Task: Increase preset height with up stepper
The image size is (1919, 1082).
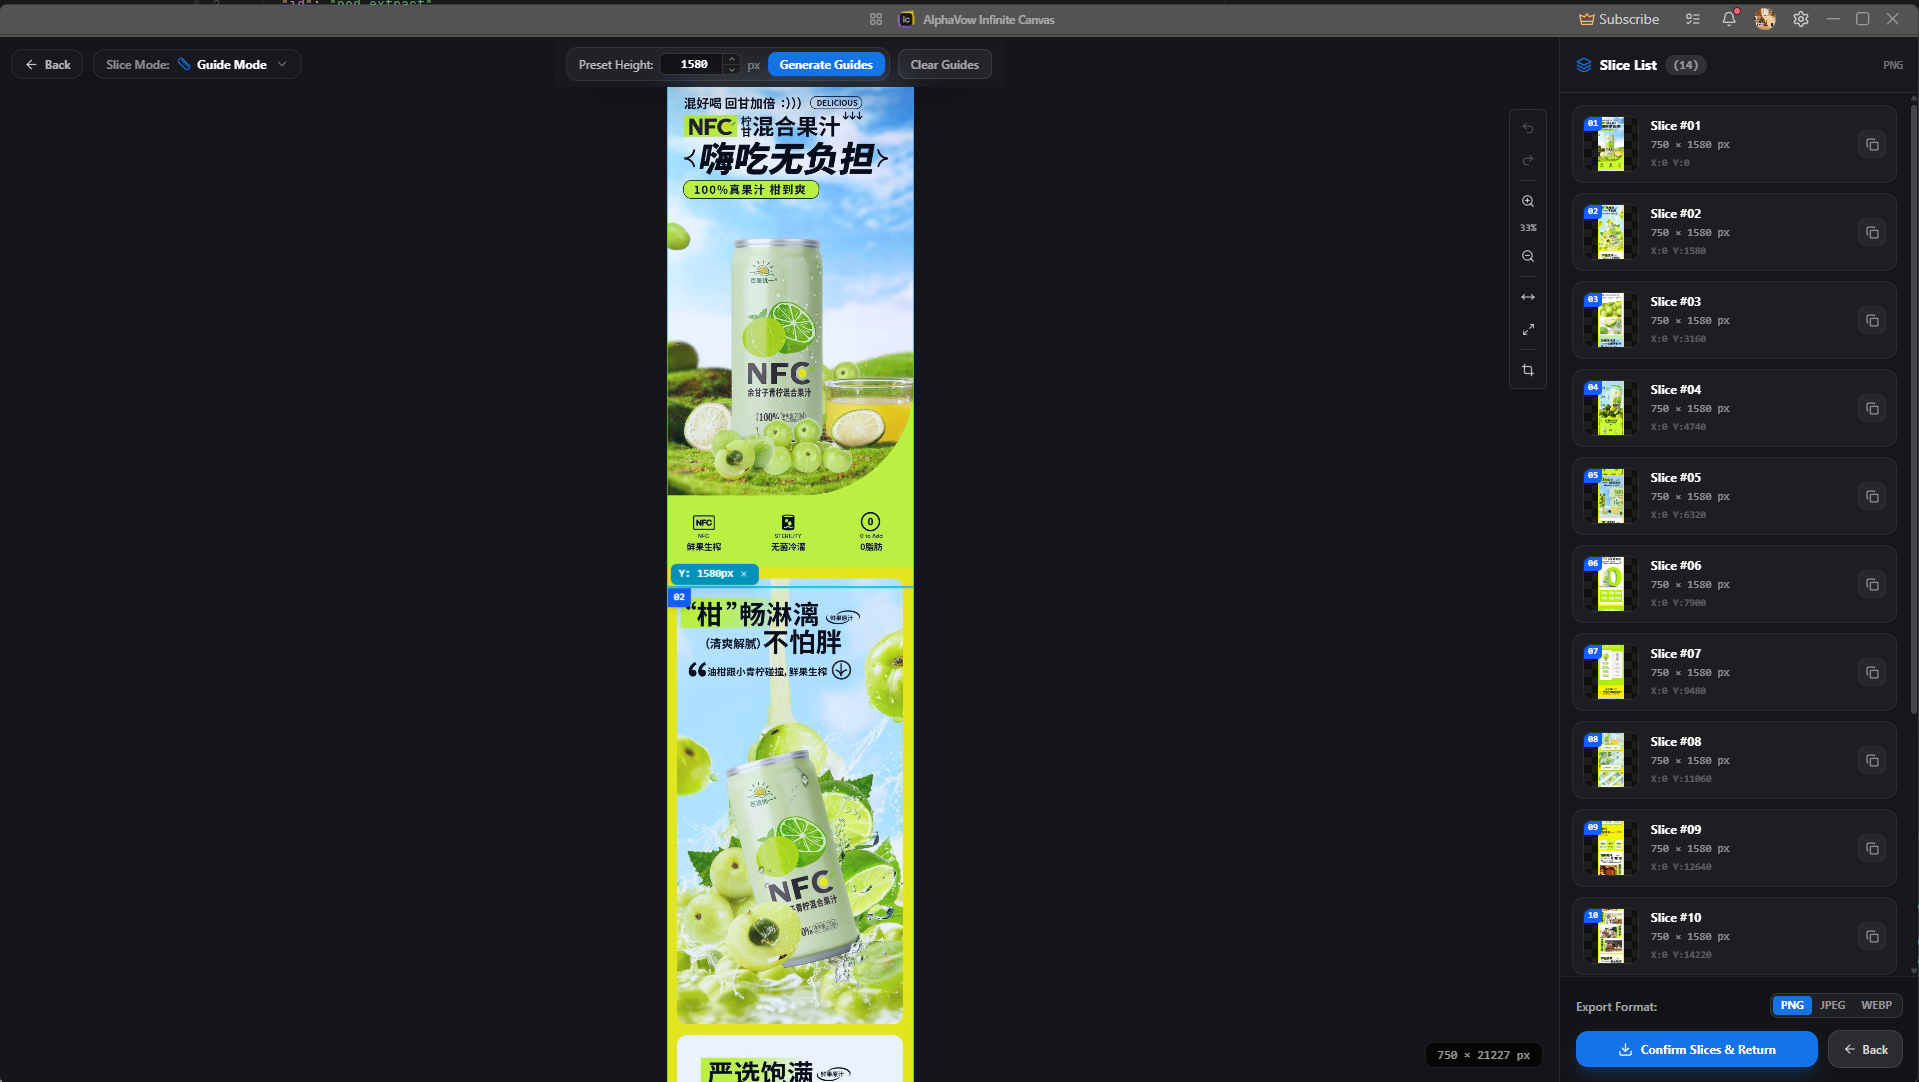Action: pos(732,59)
